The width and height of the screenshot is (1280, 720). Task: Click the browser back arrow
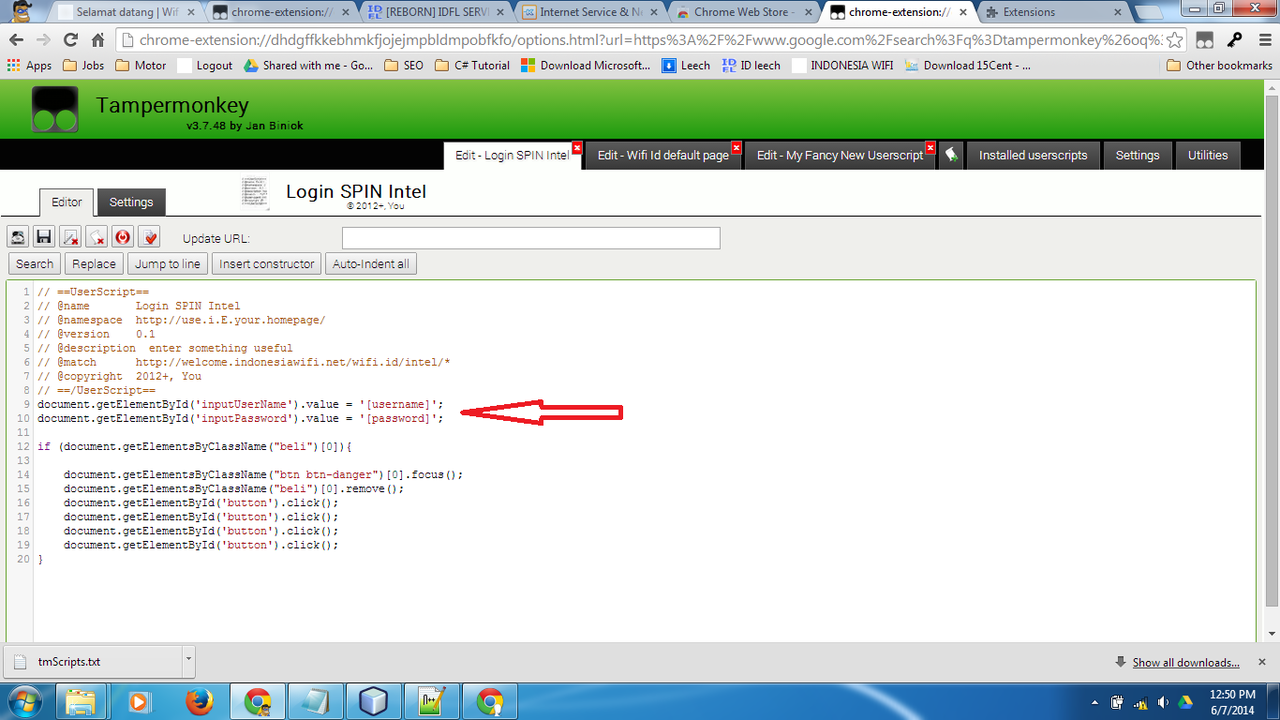click(x=17, y=40)
